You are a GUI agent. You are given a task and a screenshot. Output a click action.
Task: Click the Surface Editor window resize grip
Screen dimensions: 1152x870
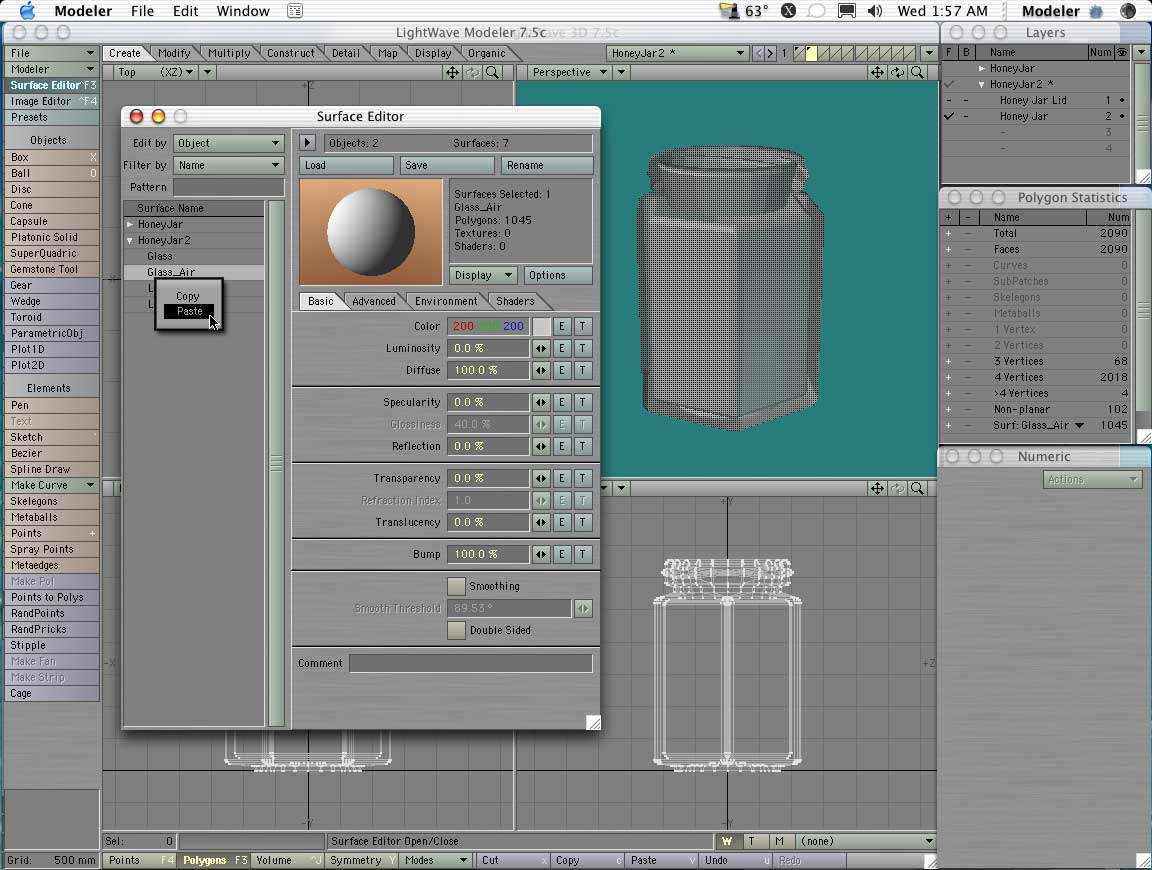click(x=593, y=723)
